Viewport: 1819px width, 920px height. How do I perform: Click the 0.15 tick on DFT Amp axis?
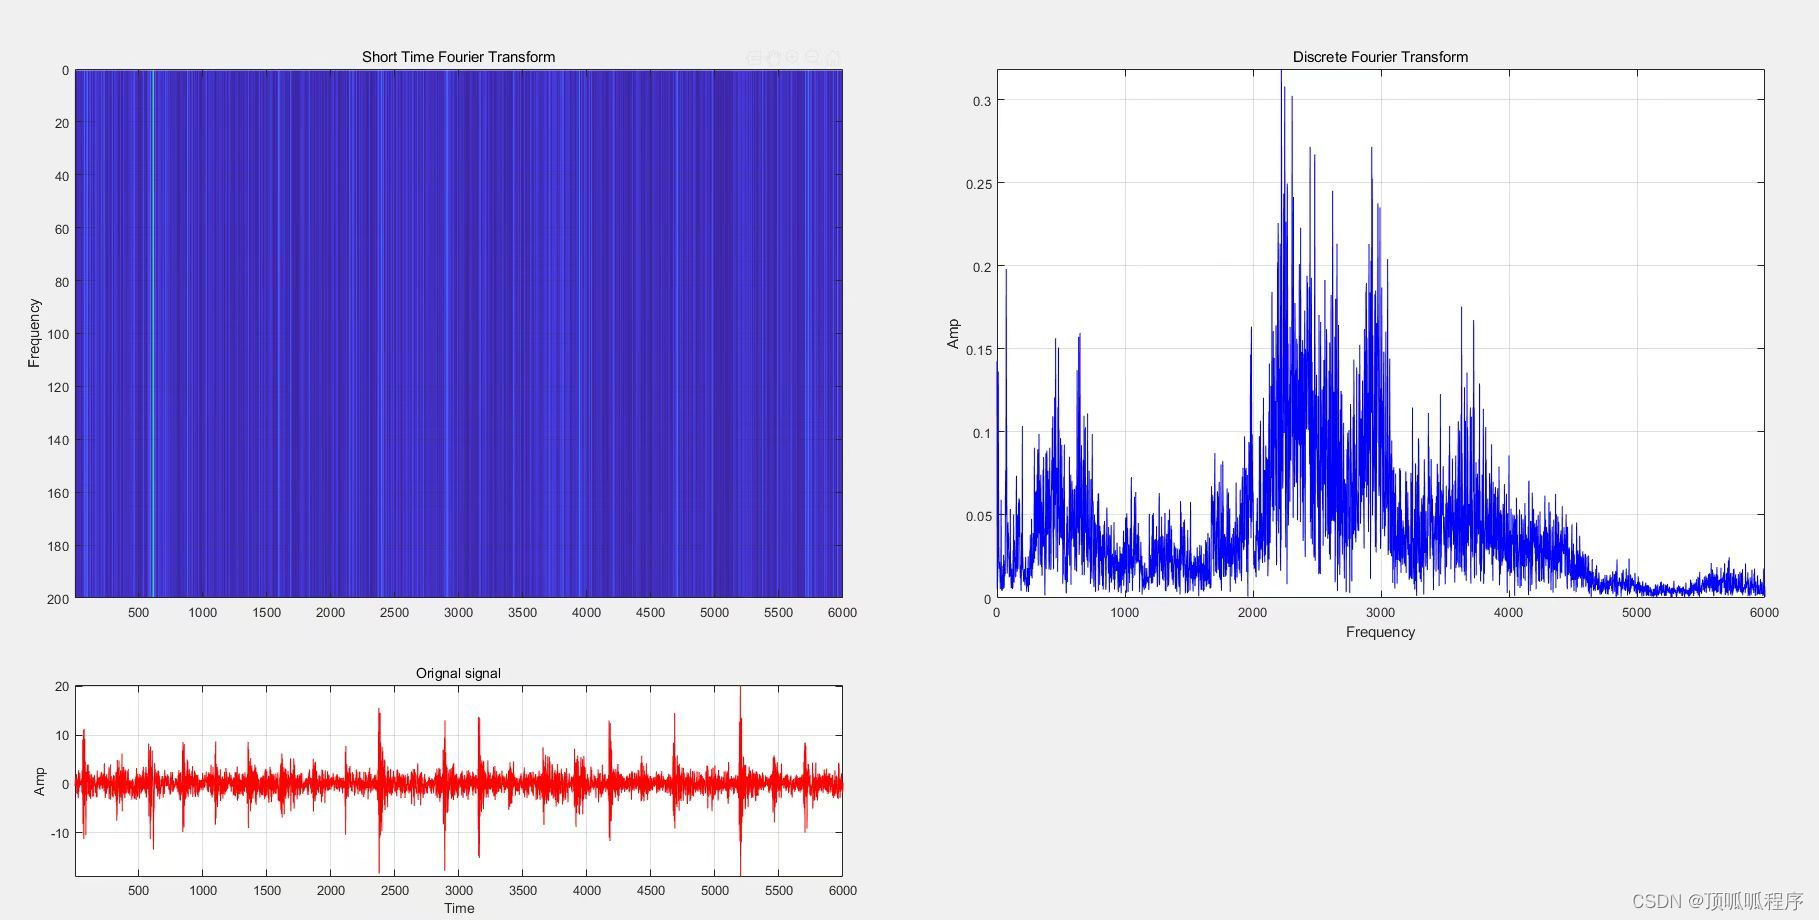(x=978, y=350)
